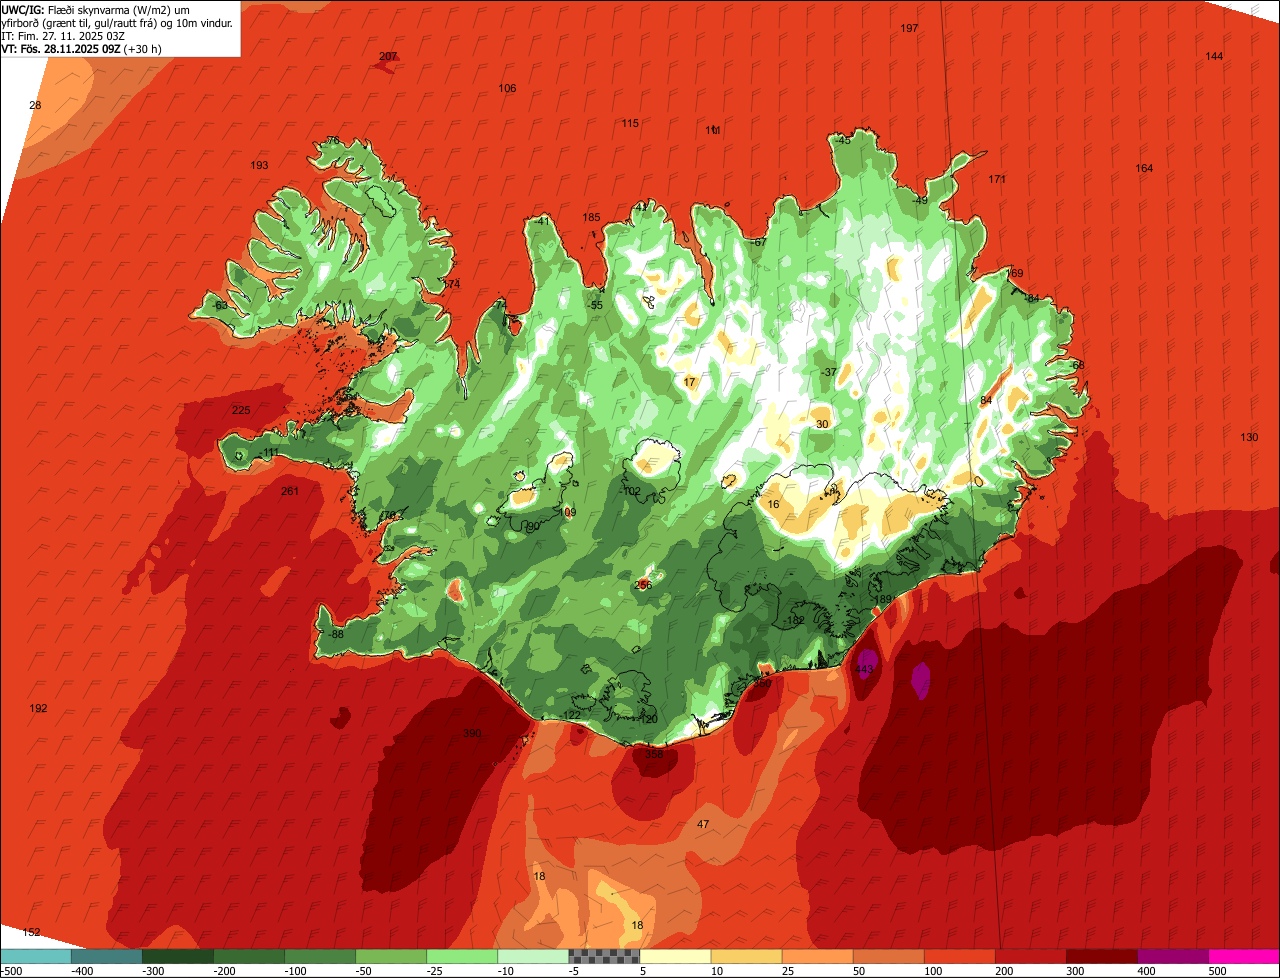Click the map value 17 inland
Viewport: 1280px width, 978px height.
[689, 382]
